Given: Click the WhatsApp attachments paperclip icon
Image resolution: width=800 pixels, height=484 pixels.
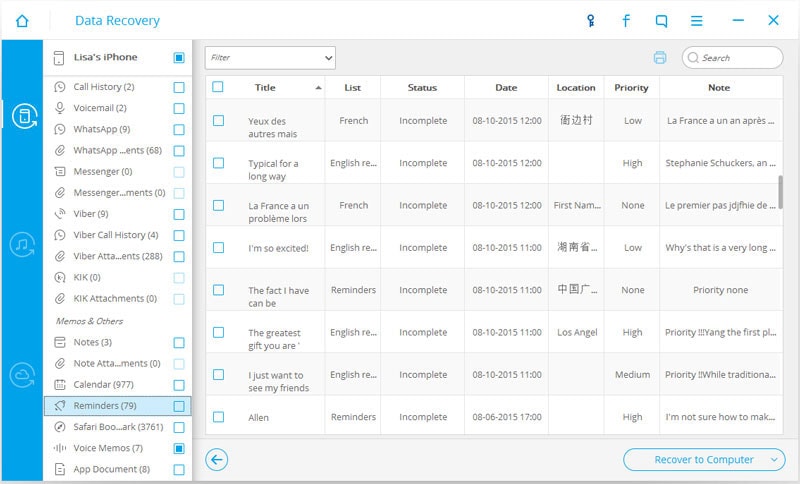Looking at the screenshot, I should (x=60, y=150).
